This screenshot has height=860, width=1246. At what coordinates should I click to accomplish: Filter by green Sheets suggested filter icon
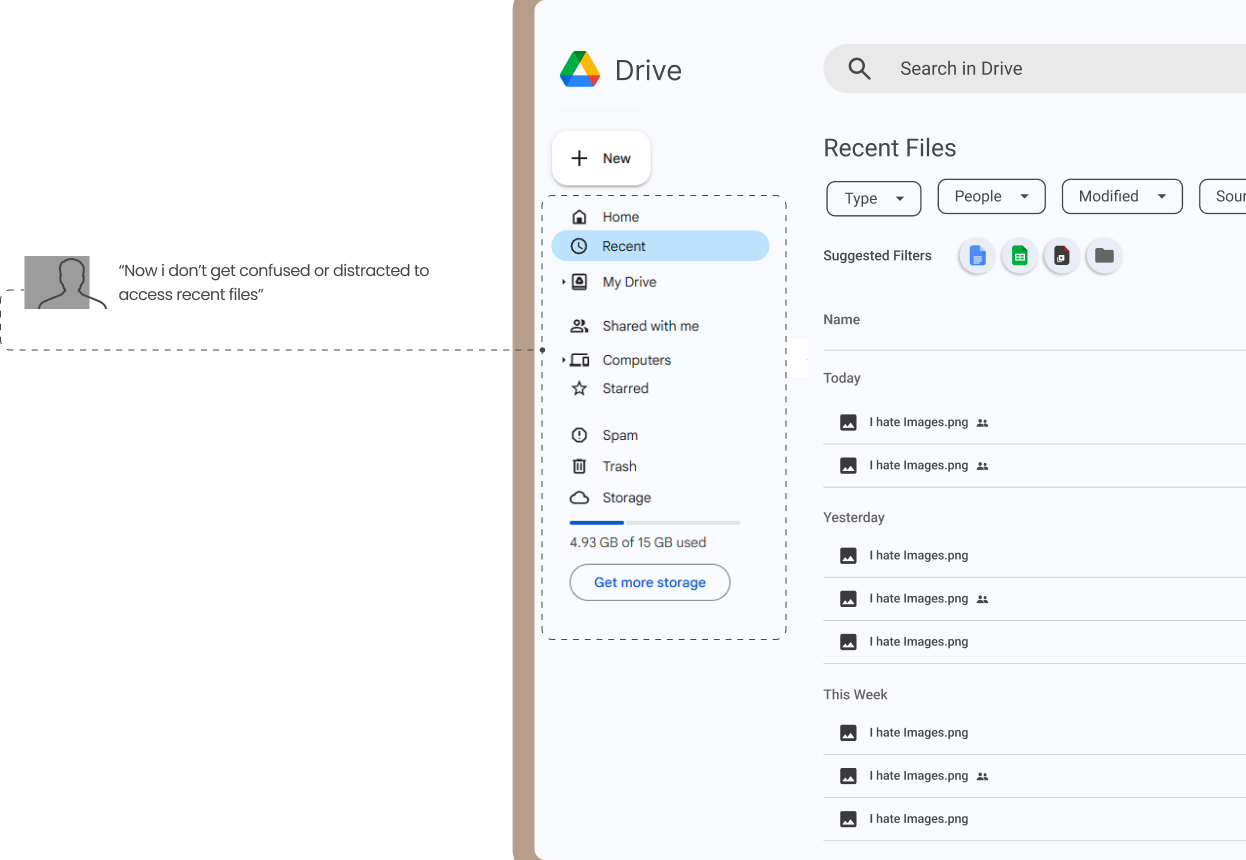1019,256
